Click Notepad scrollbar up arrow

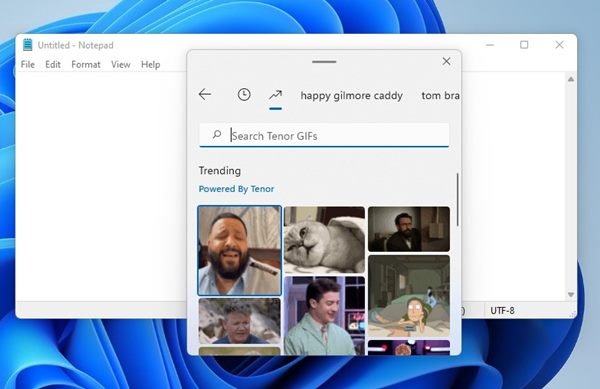click(x=571, y=79)
